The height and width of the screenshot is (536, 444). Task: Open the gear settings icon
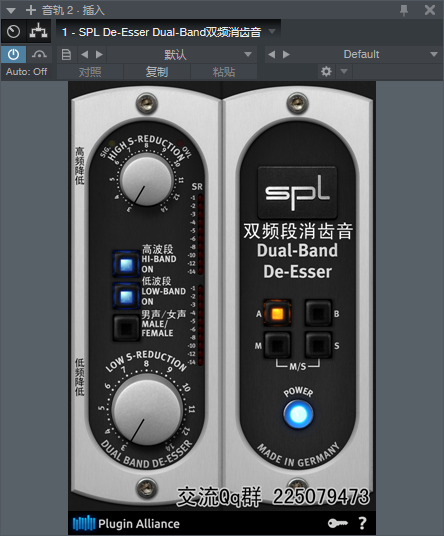tap(326, 72)
